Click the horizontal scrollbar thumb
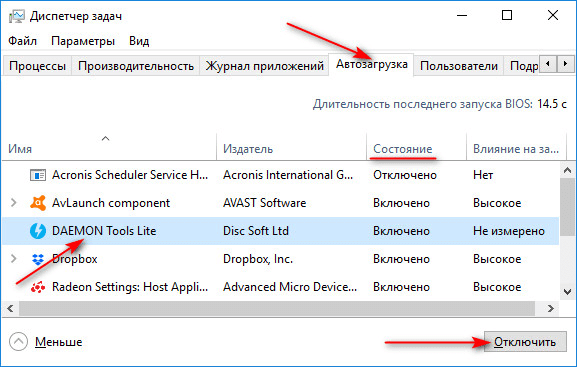 pyautogui.click(x=277, y=308)
